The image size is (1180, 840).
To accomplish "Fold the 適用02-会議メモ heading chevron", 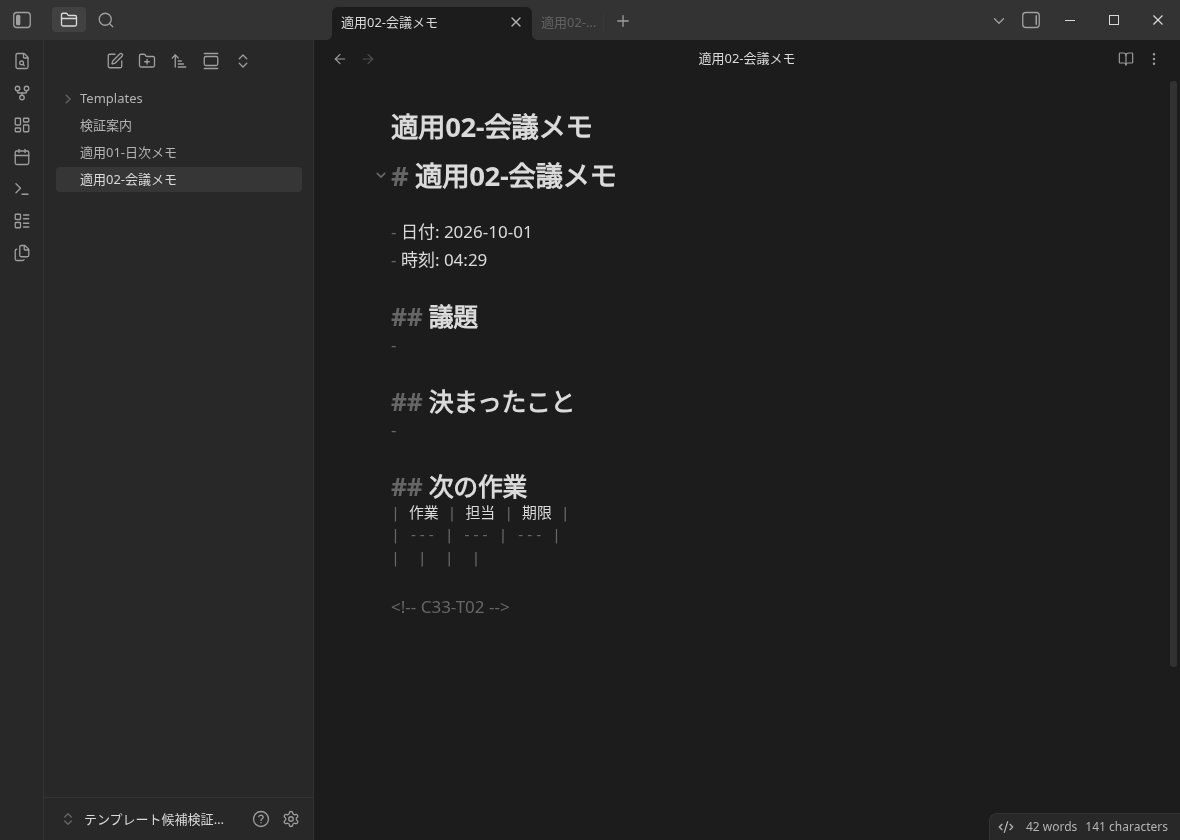I will point(380,176).
